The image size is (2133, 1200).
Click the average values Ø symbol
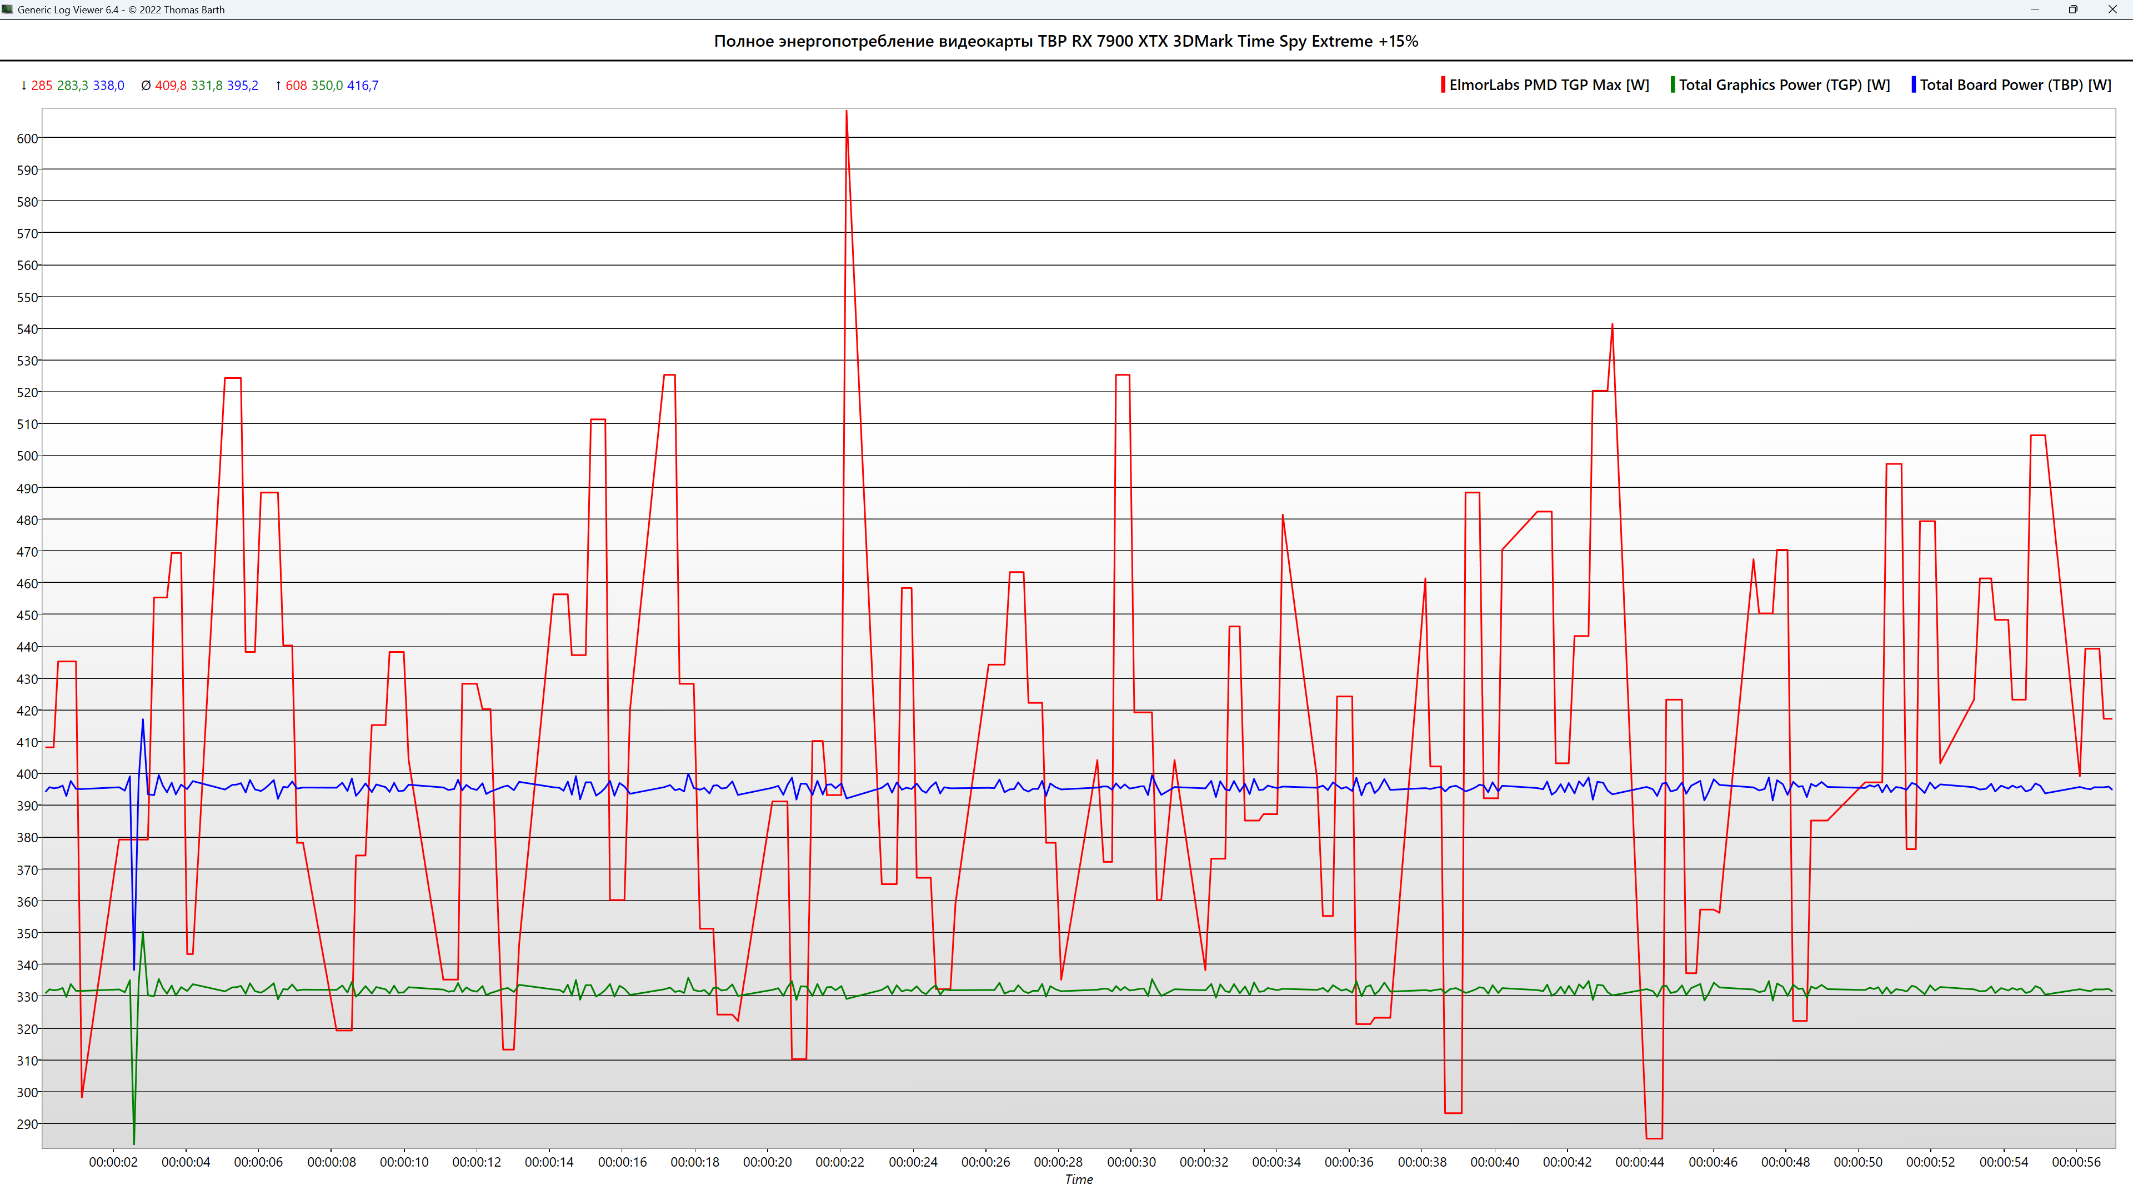coord(146,86)
